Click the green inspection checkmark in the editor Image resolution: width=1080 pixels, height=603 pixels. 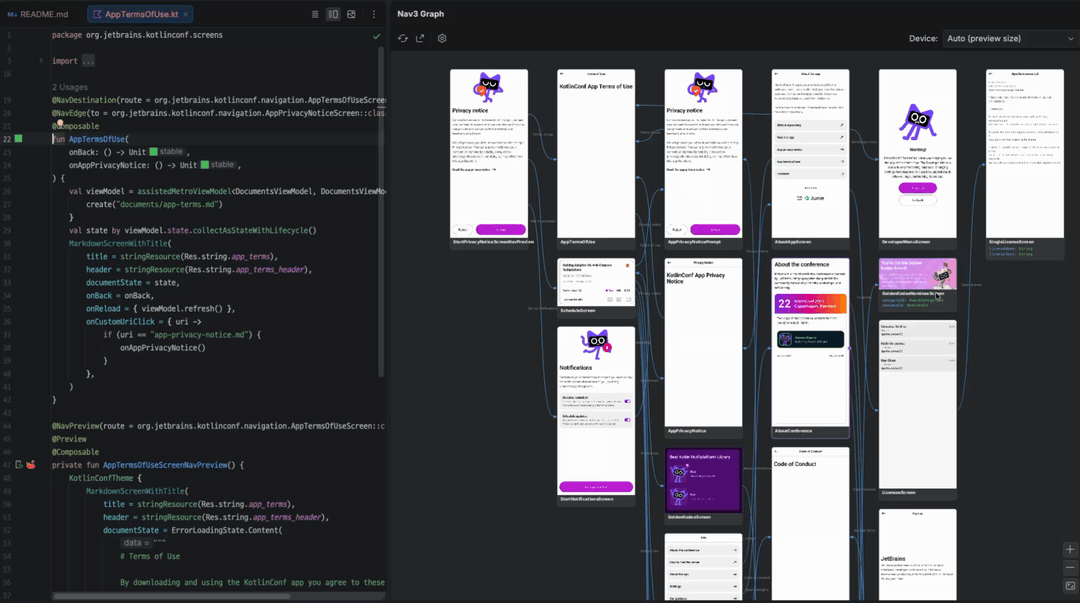click(376, 36)
